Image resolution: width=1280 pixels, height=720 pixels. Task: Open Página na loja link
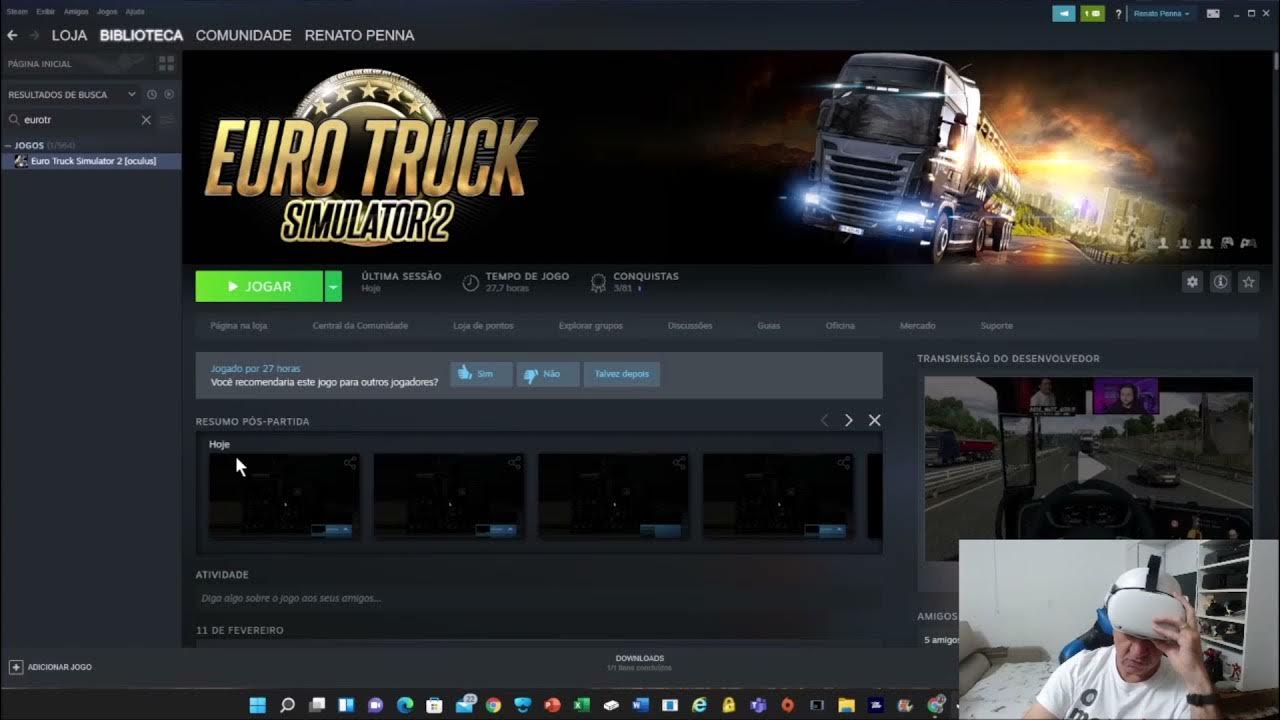tap(239, 325)
